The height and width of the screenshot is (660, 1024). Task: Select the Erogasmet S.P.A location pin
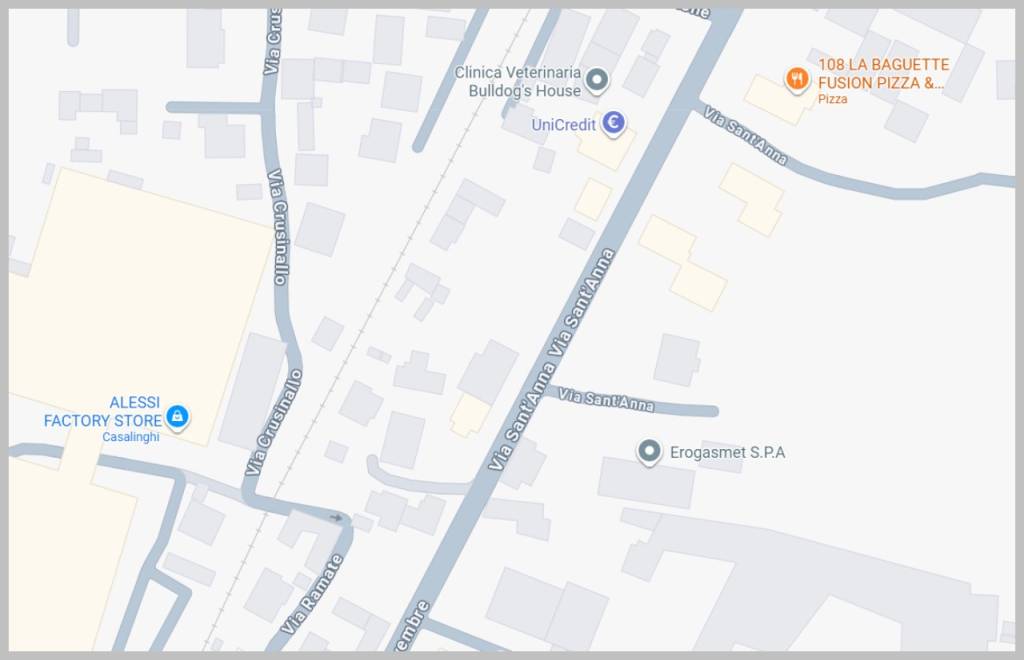(649, 451)
